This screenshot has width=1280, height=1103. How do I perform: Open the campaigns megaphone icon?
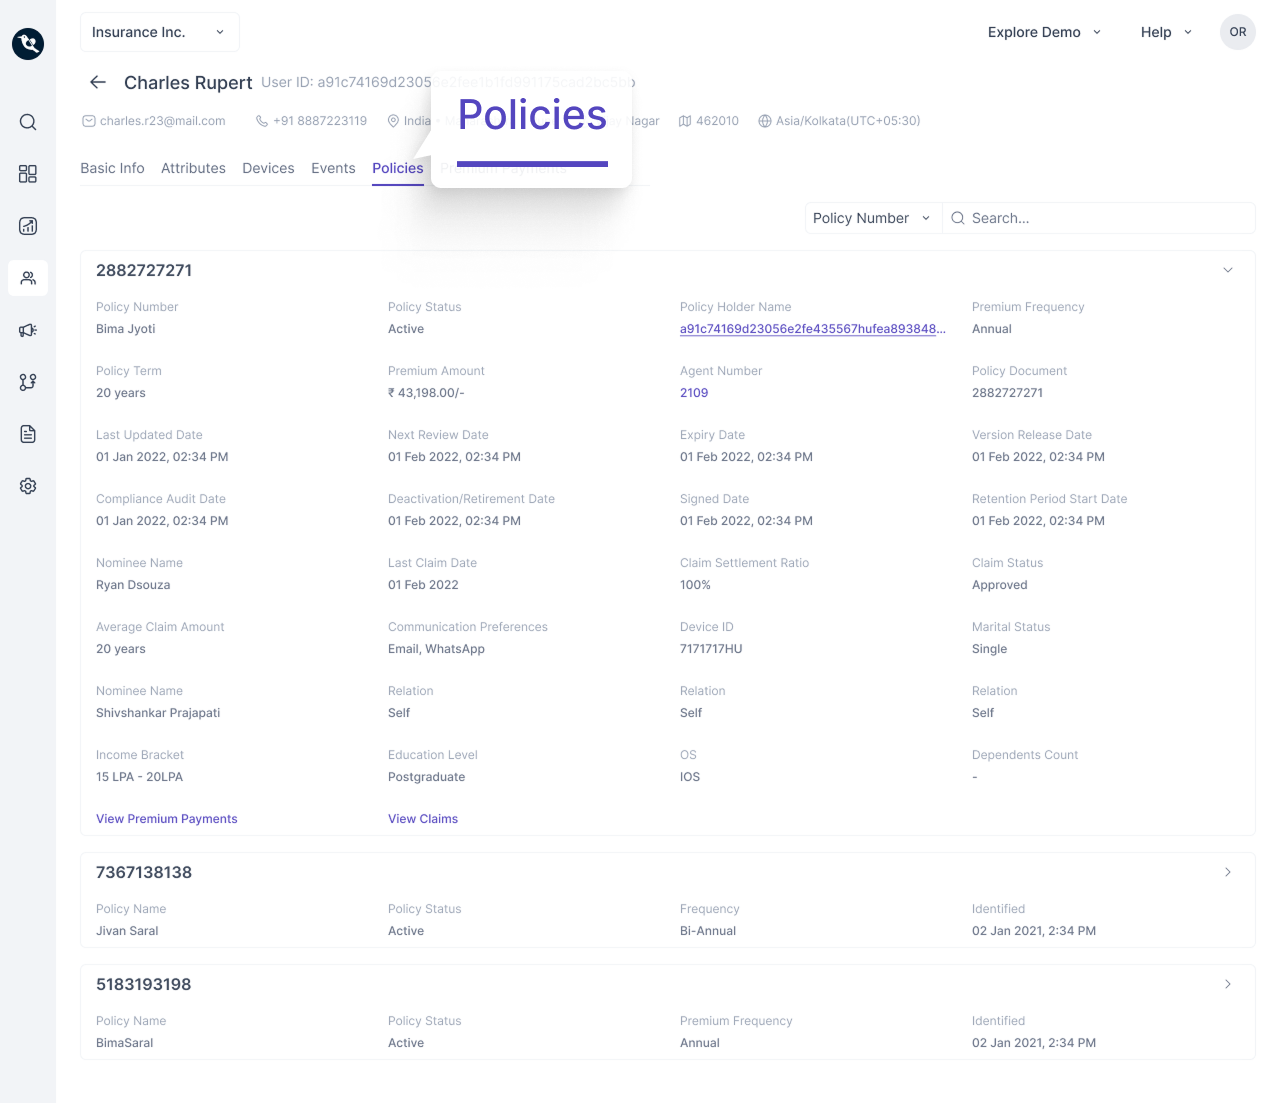(x=28, y=330)
